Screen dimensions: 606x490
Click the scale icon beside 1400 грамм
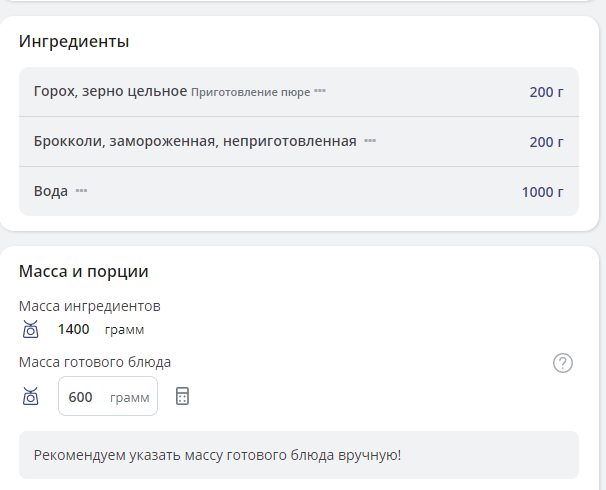point(31,329)
